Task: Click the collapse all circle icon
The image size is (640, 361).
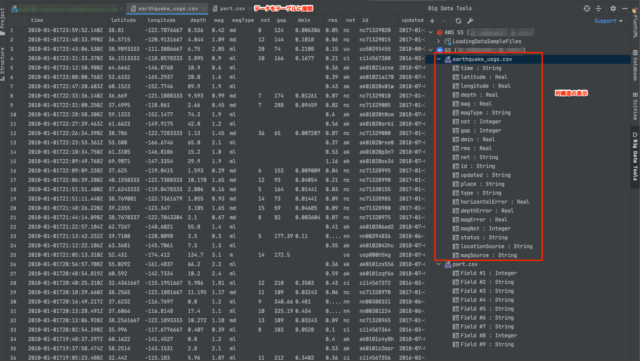Action: 587,8
